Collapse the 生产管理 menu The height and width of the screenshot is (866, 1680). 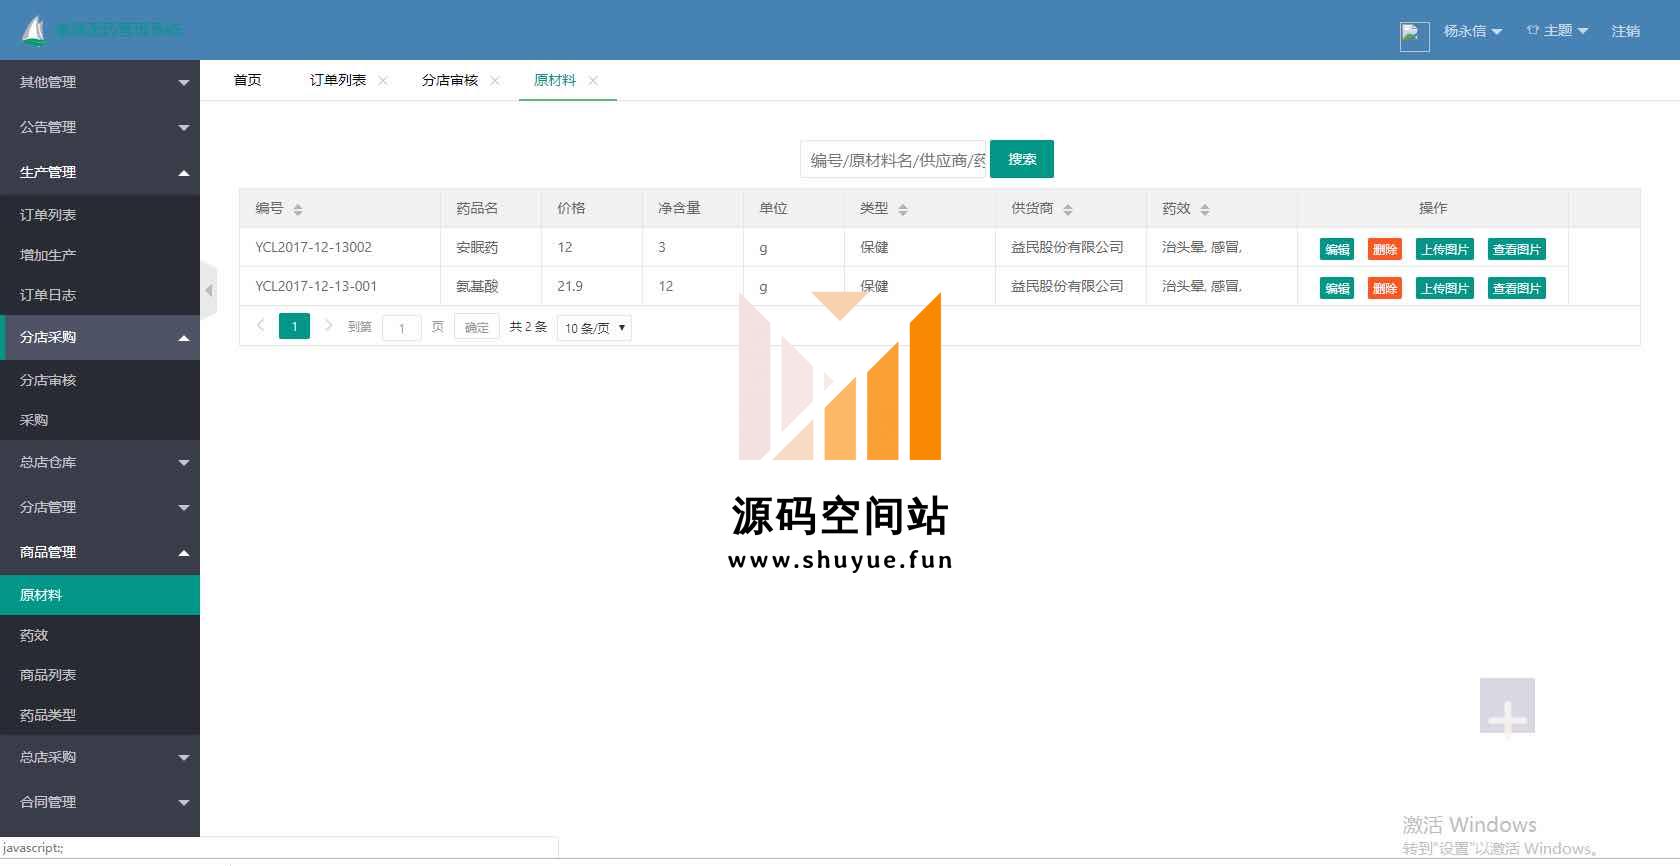point(100,172)
